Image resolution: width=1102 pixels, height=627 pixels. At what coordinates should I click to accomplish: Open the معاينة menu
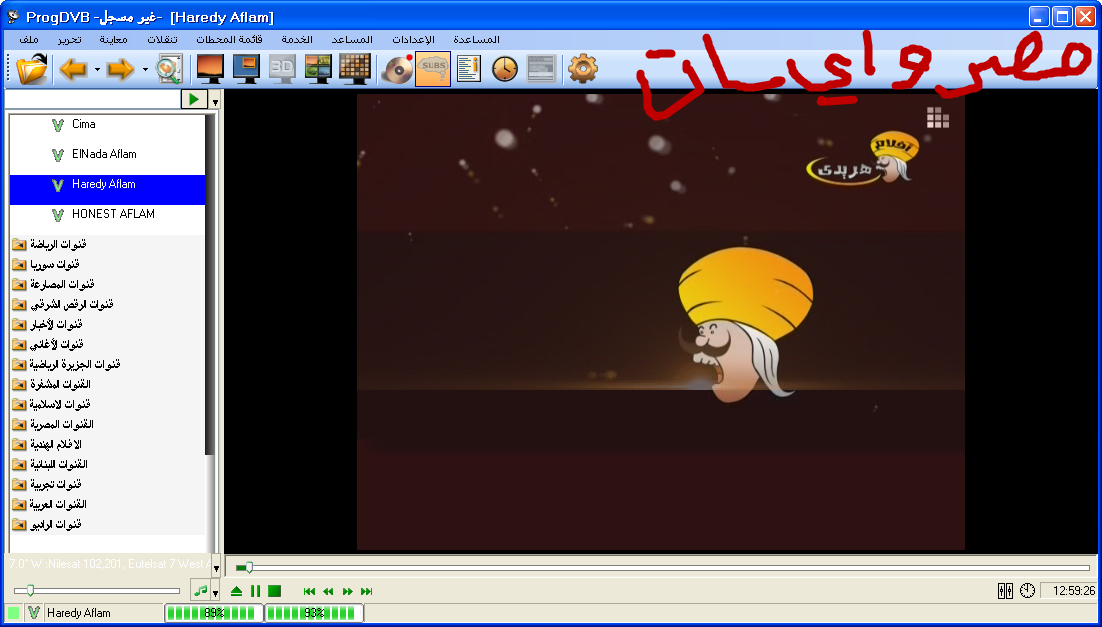coord(112,40)
